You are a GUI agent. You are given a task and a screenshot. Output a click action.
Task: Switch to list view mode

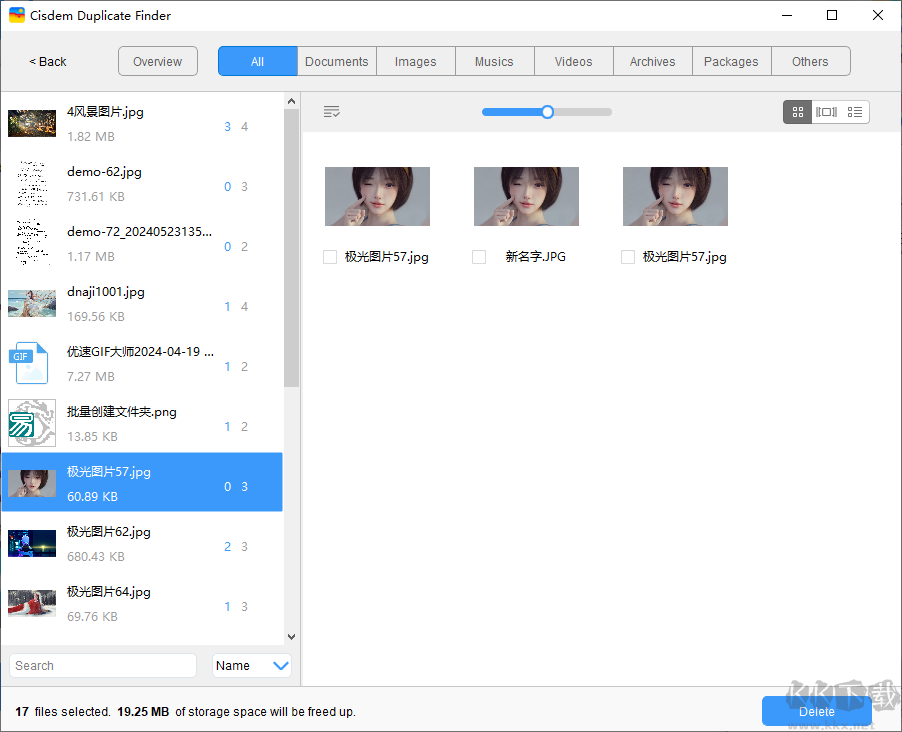click(855, 111)
